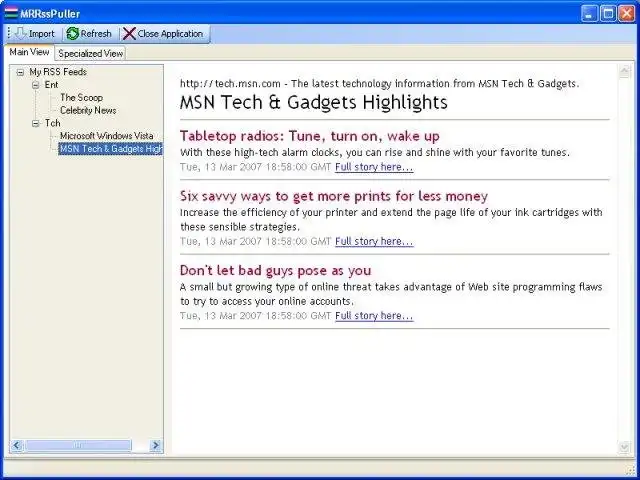Select the Celebrity News feed
This screenshot has height=480, width=640.
click(88, 110)
